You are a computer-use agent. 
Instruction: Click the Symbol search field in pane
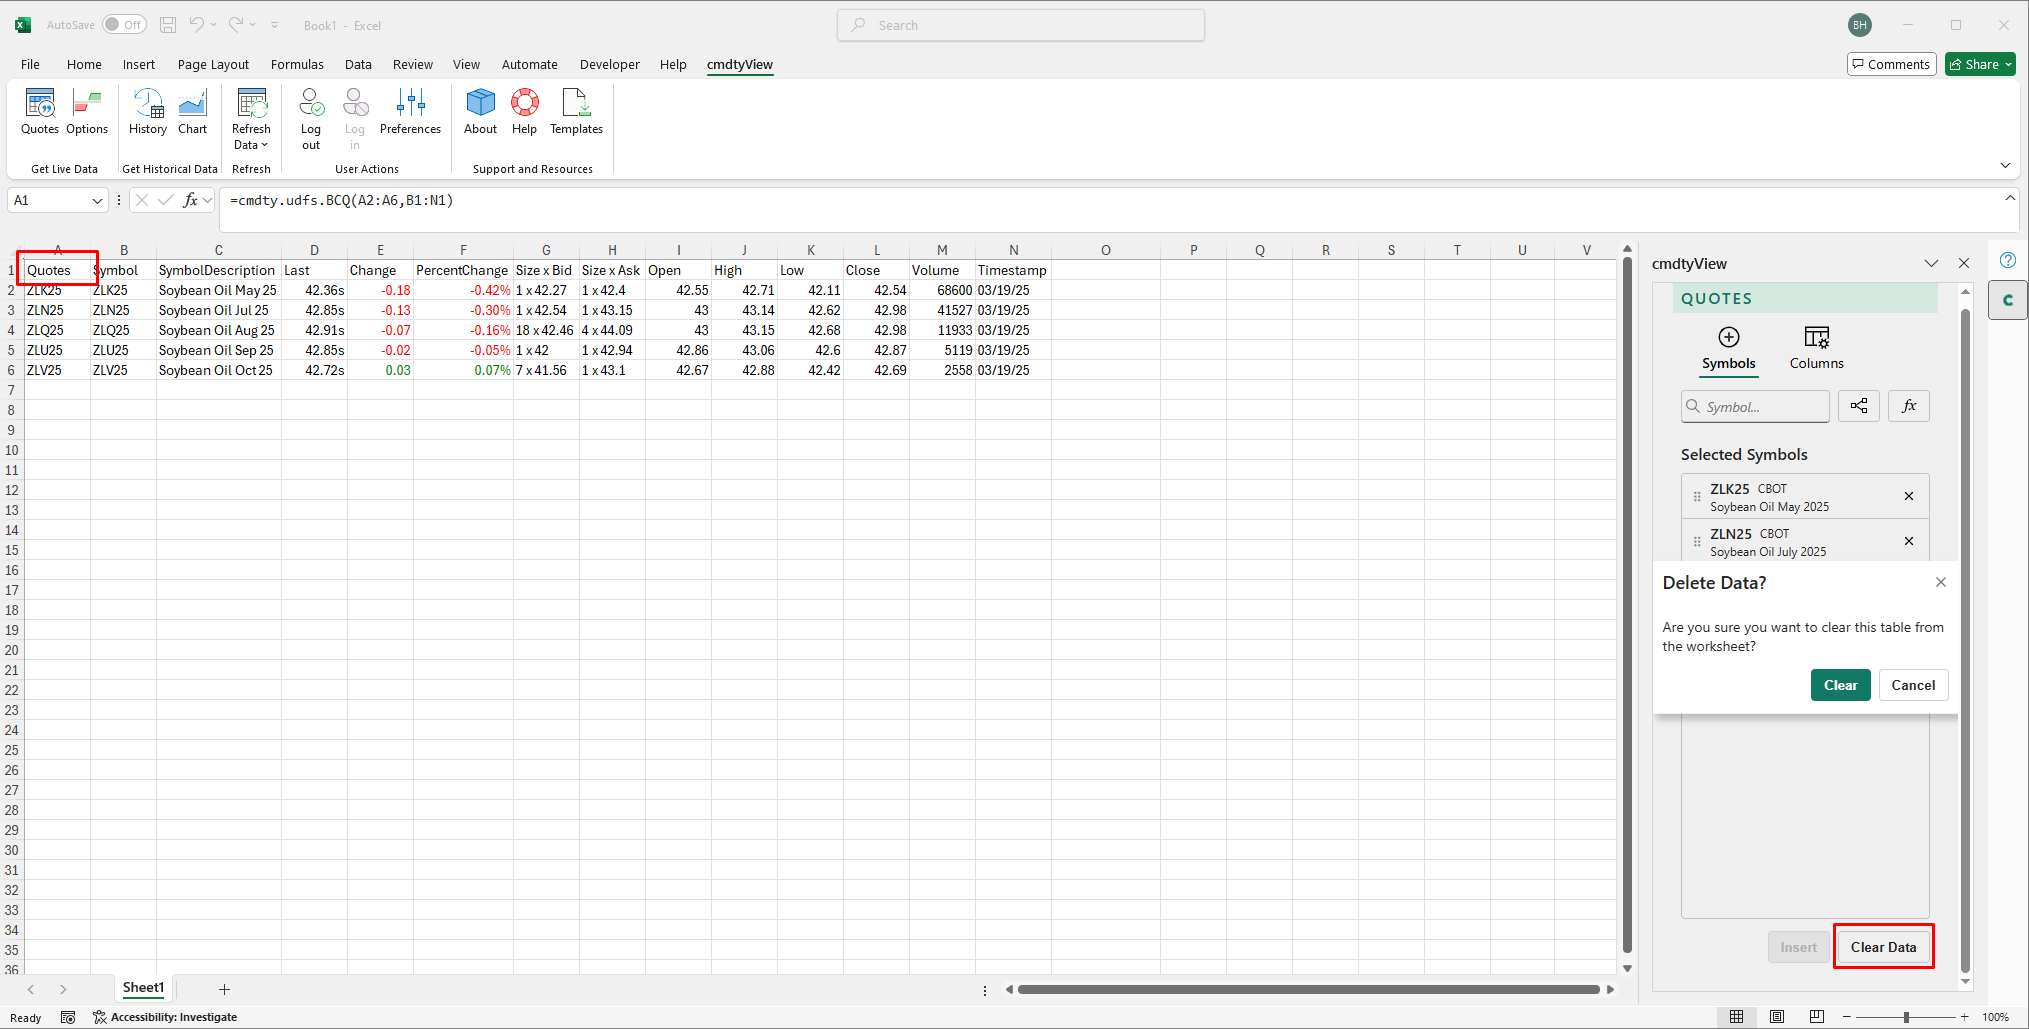tap(1755, 406)
